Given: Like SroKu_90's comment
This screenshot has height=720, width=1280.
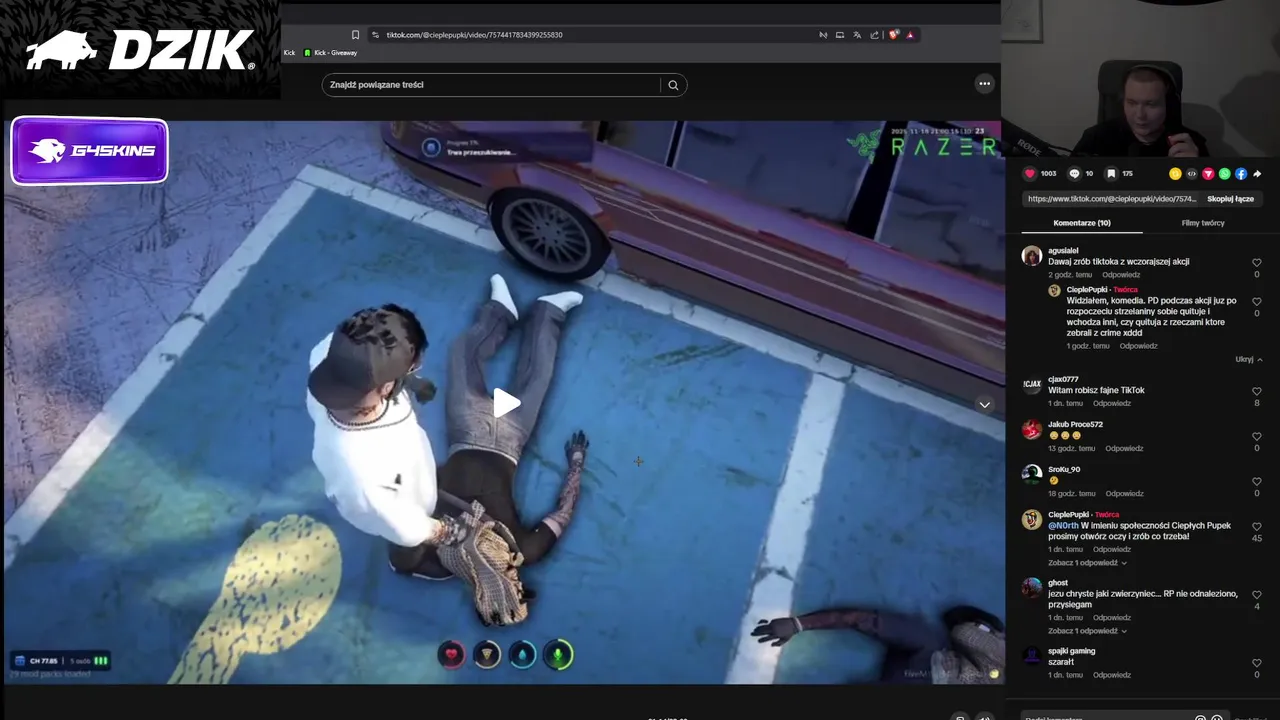Looking at the screenshot, I should [1257, 482].
